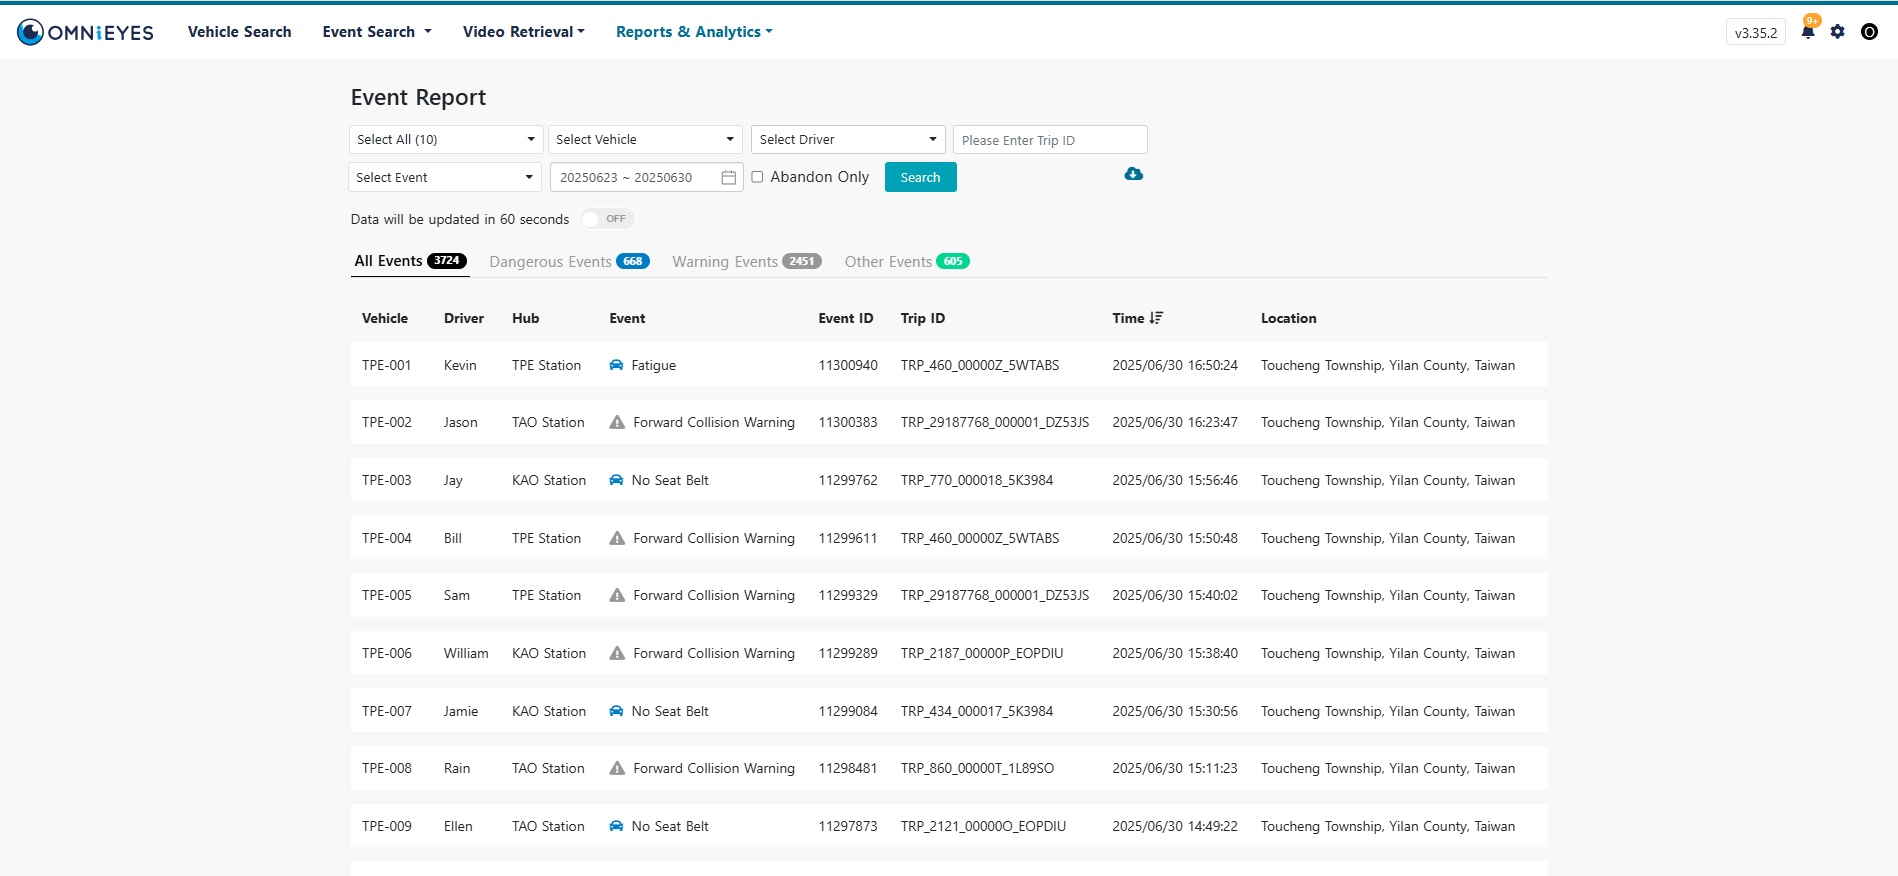Click the calendar icon in date range field

click(728, 178)
